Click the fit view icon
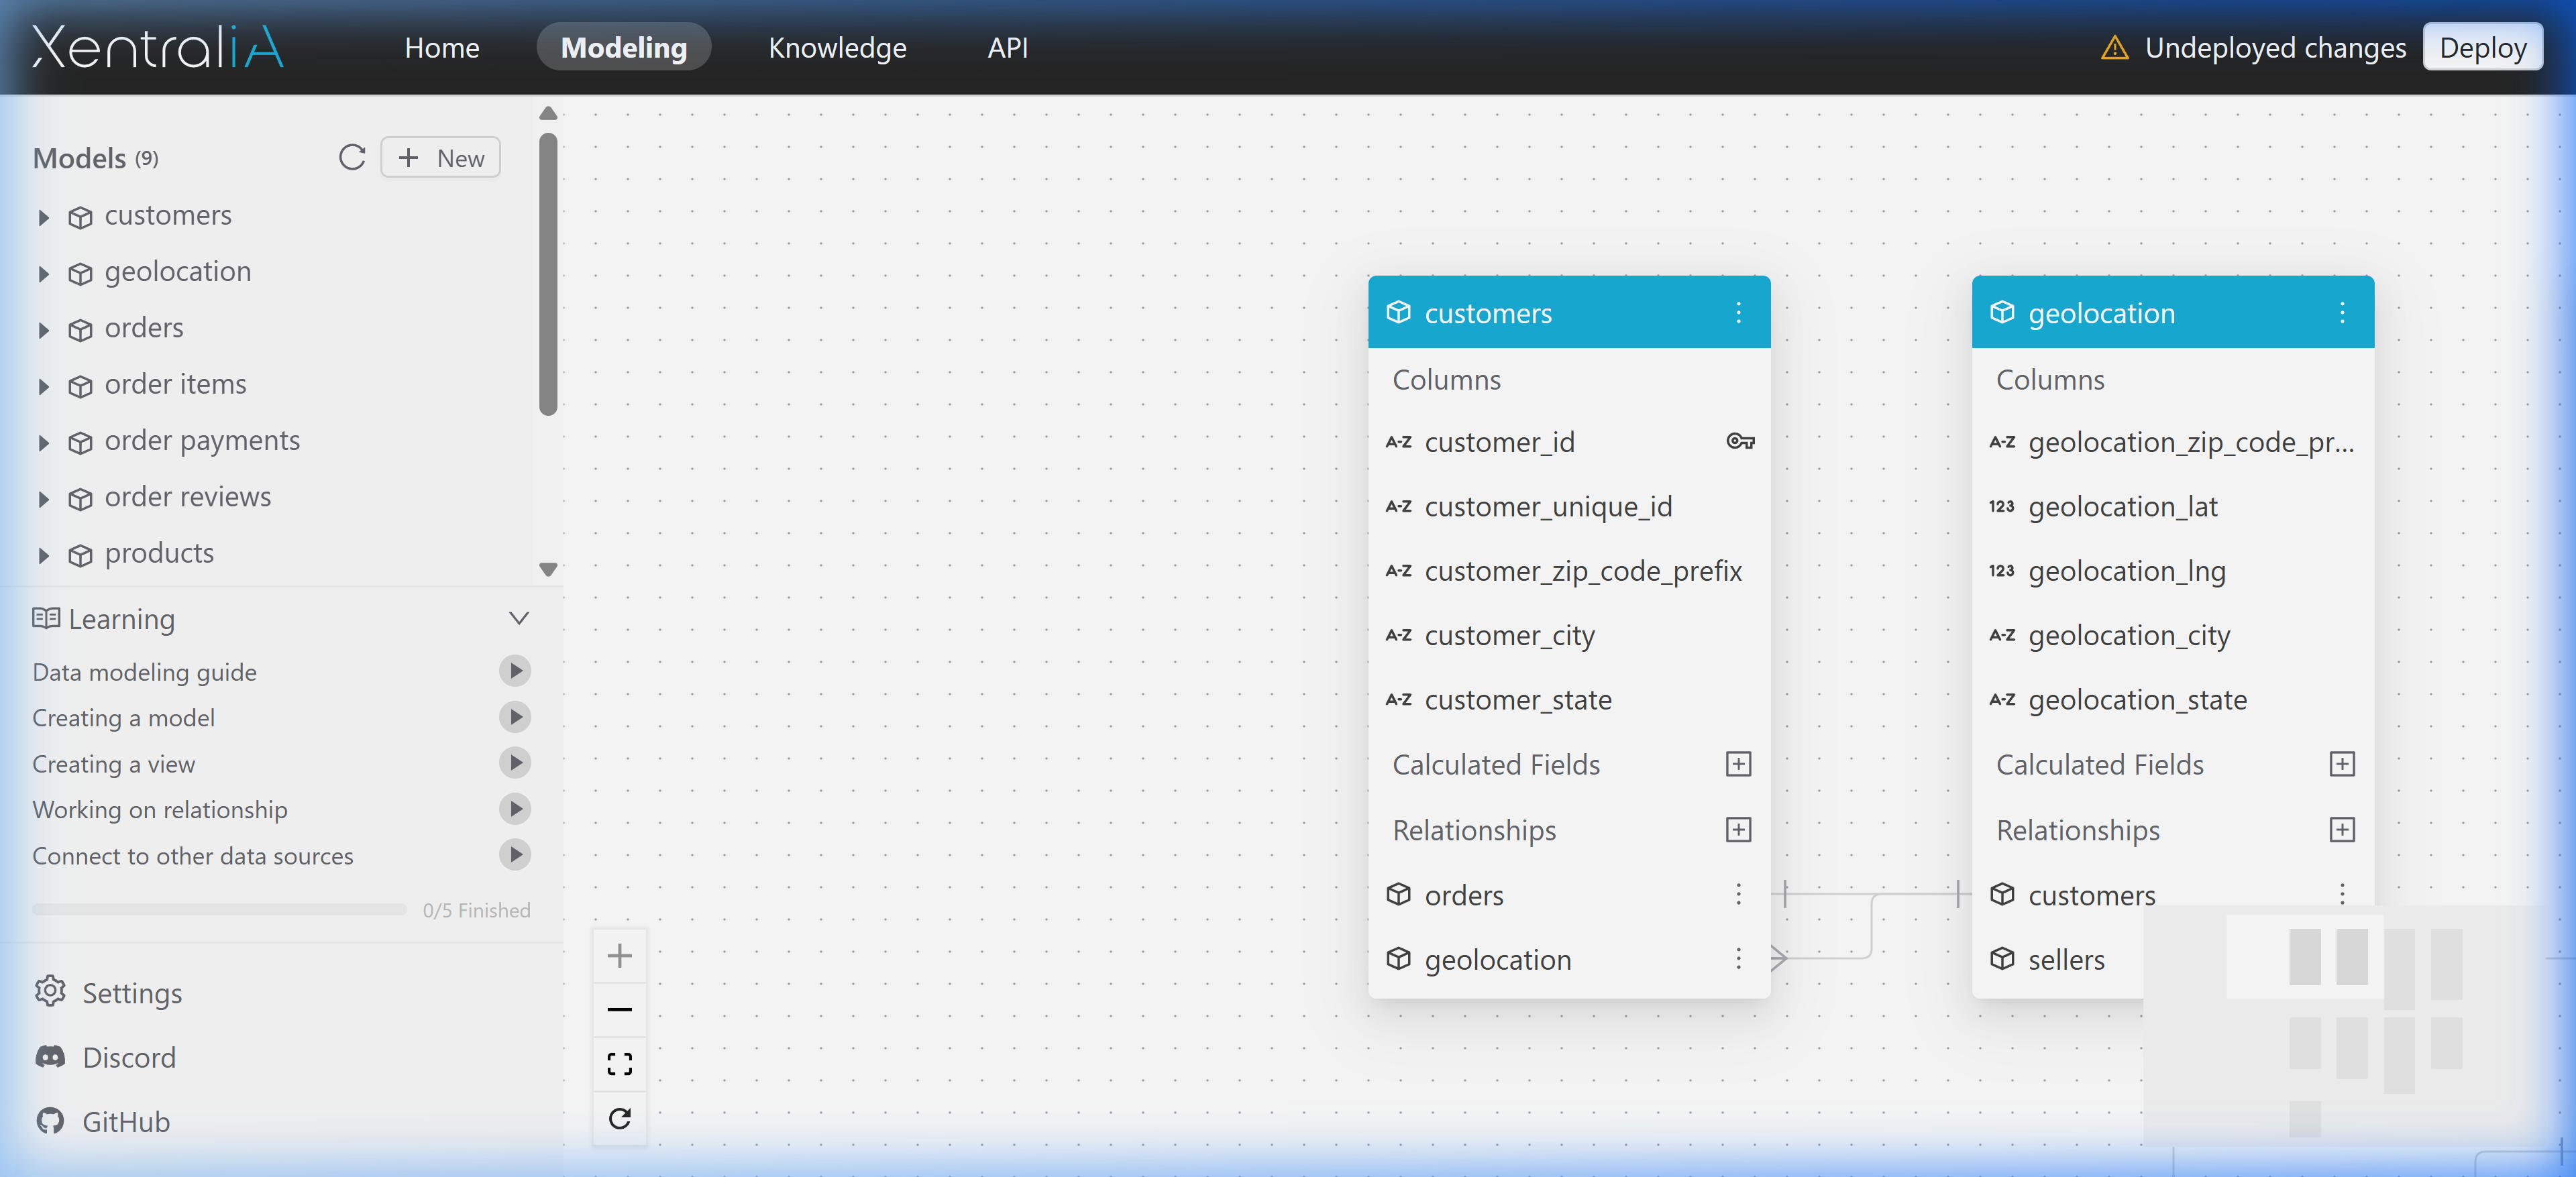2576x1177 pixels. tap(619, 1064)
